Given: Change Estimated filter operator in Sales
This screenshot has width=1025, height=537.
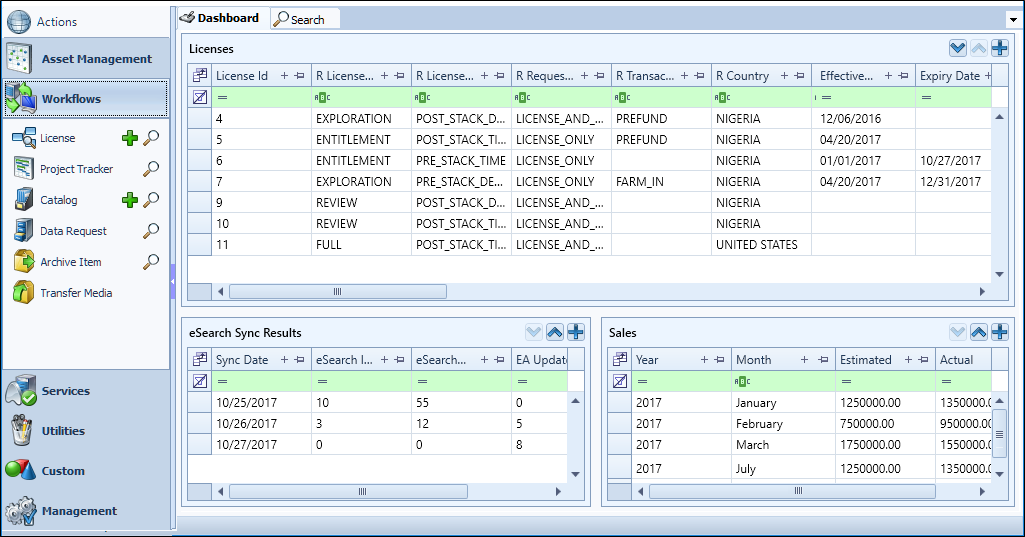Looking at the screenshot, I should pos(846,381).
